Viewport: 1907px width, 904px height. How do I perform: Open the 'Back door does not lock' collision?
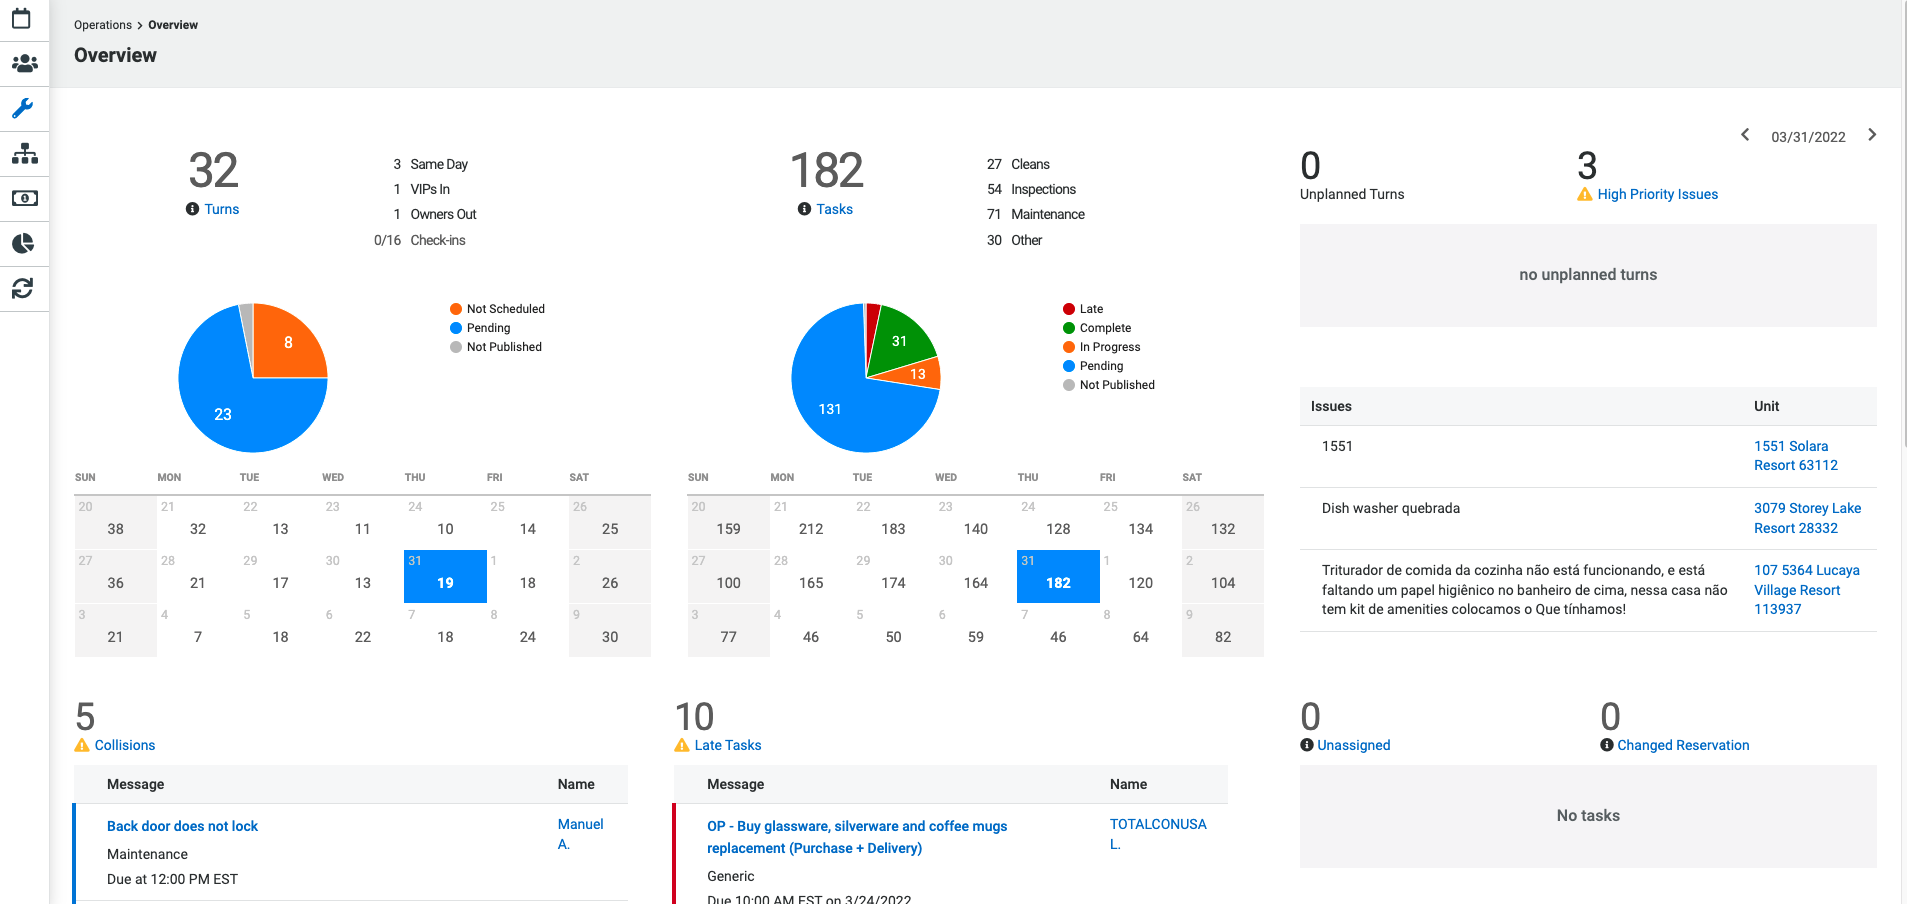coord(182,826)
